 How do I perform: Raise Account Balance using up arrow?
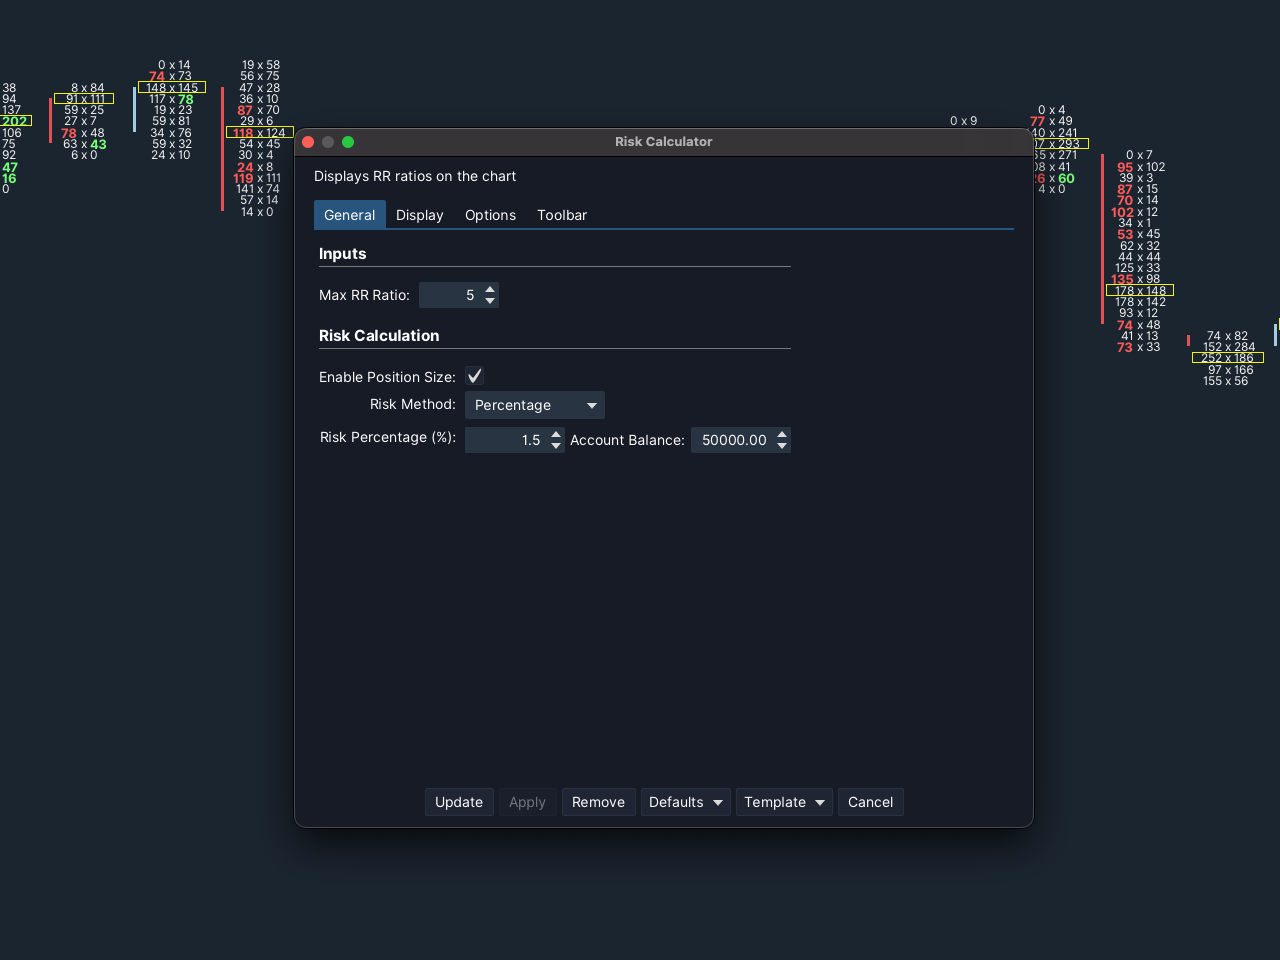(782, 435)
